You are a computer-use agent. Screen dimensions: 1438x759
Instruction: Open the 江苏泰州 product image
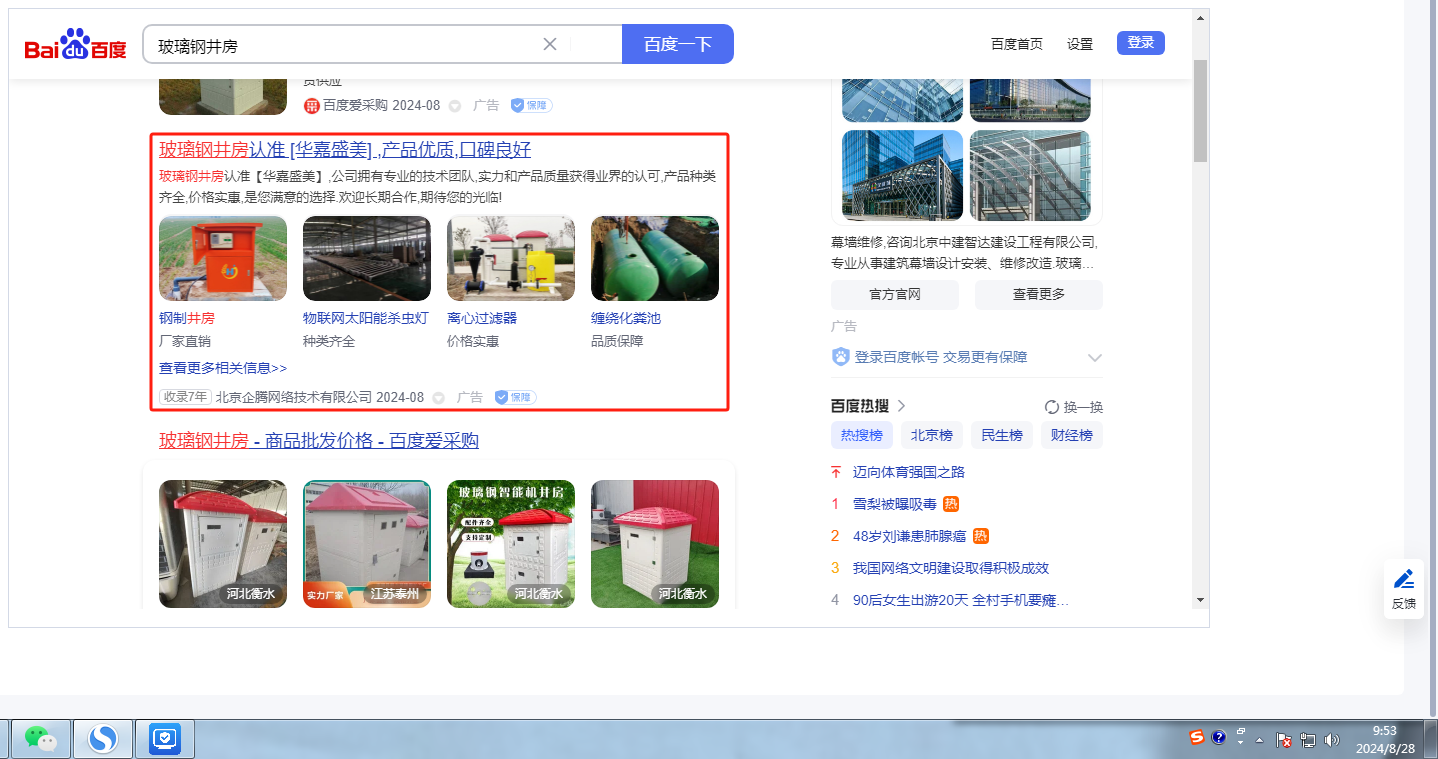tap(367, 544)
